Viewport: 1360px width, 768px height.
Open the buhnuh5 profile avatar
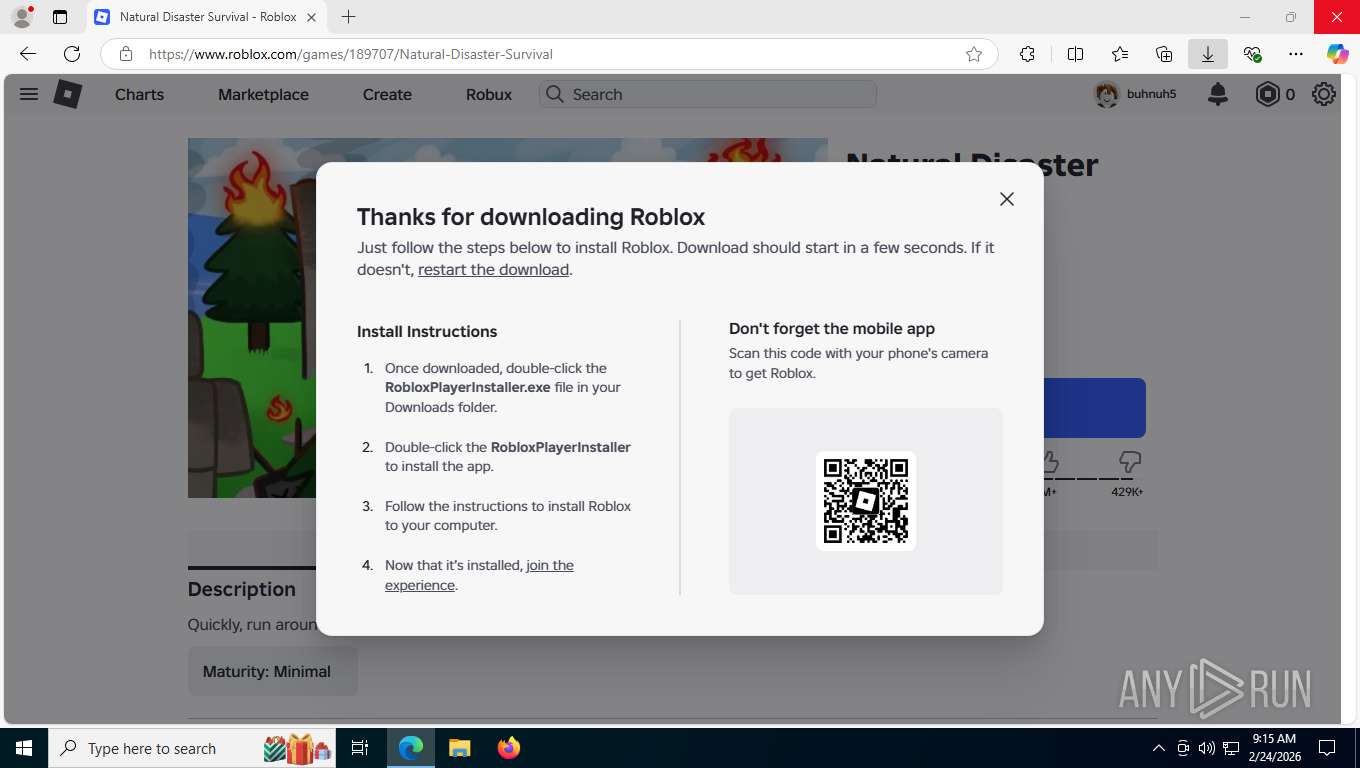[1106, 95]
